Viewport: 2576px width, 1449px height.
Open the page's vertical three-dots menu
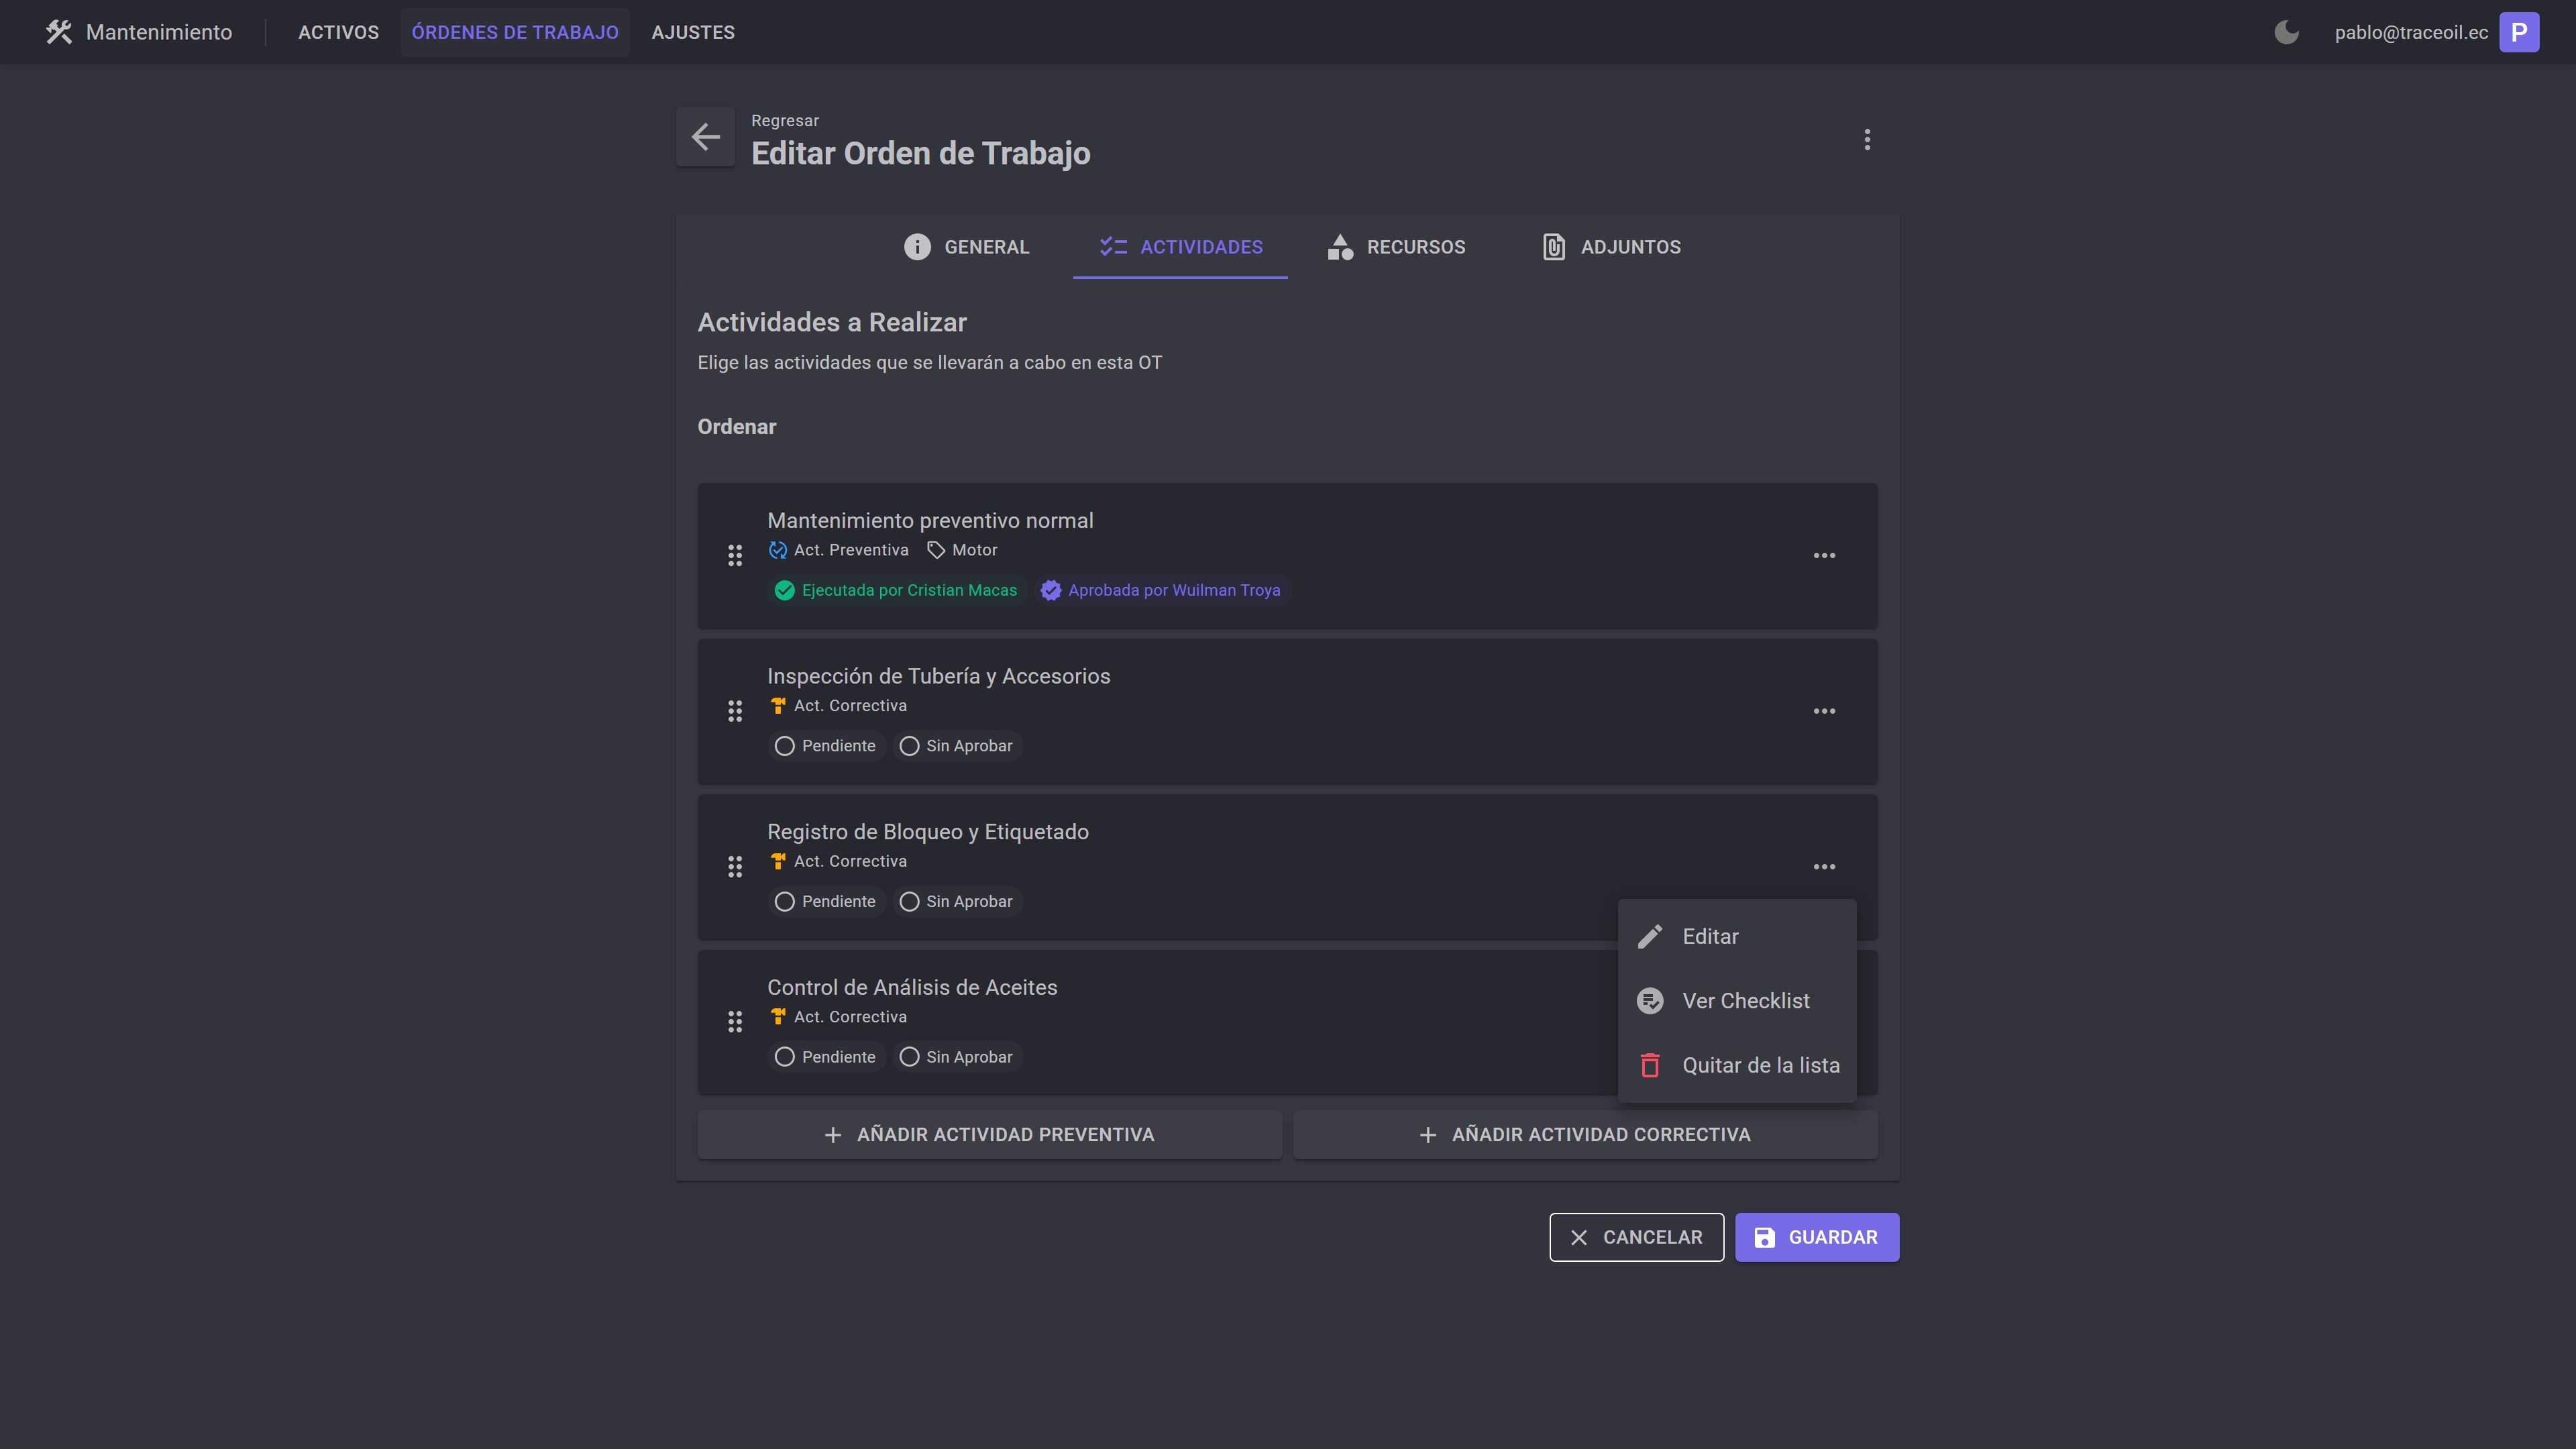click(x=1866, y=140)
